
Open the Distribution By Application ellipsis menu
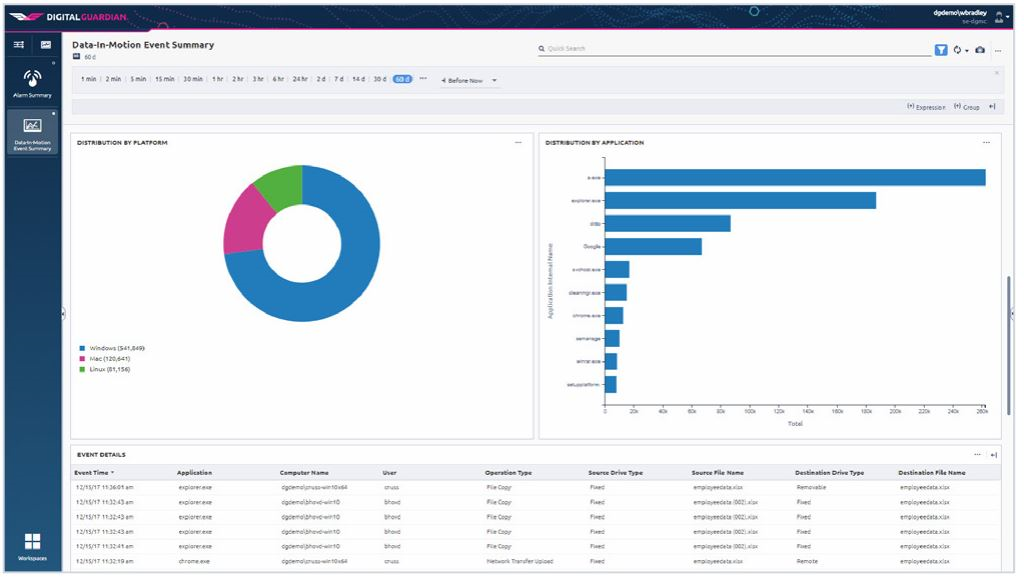[x=983, y=142]
